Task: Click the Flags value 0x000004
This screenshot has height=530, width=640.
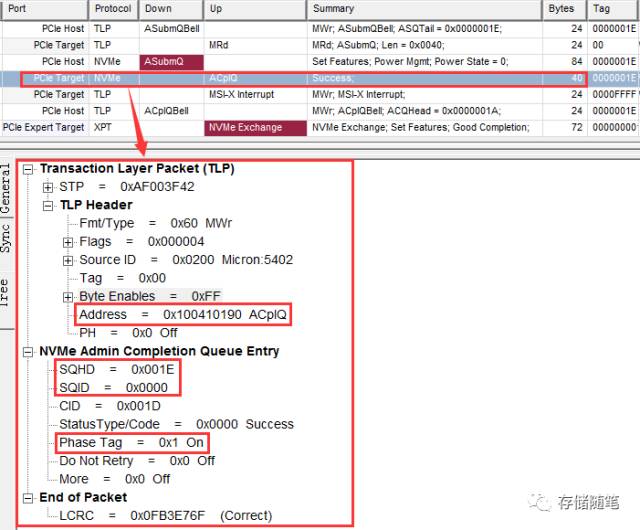Action: tap(176, 242)
